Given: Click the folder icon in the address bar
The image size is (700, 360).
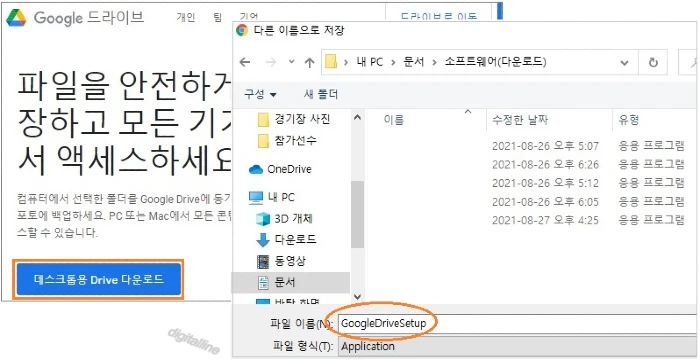Looking at the screenshot, I should point(331,62).
